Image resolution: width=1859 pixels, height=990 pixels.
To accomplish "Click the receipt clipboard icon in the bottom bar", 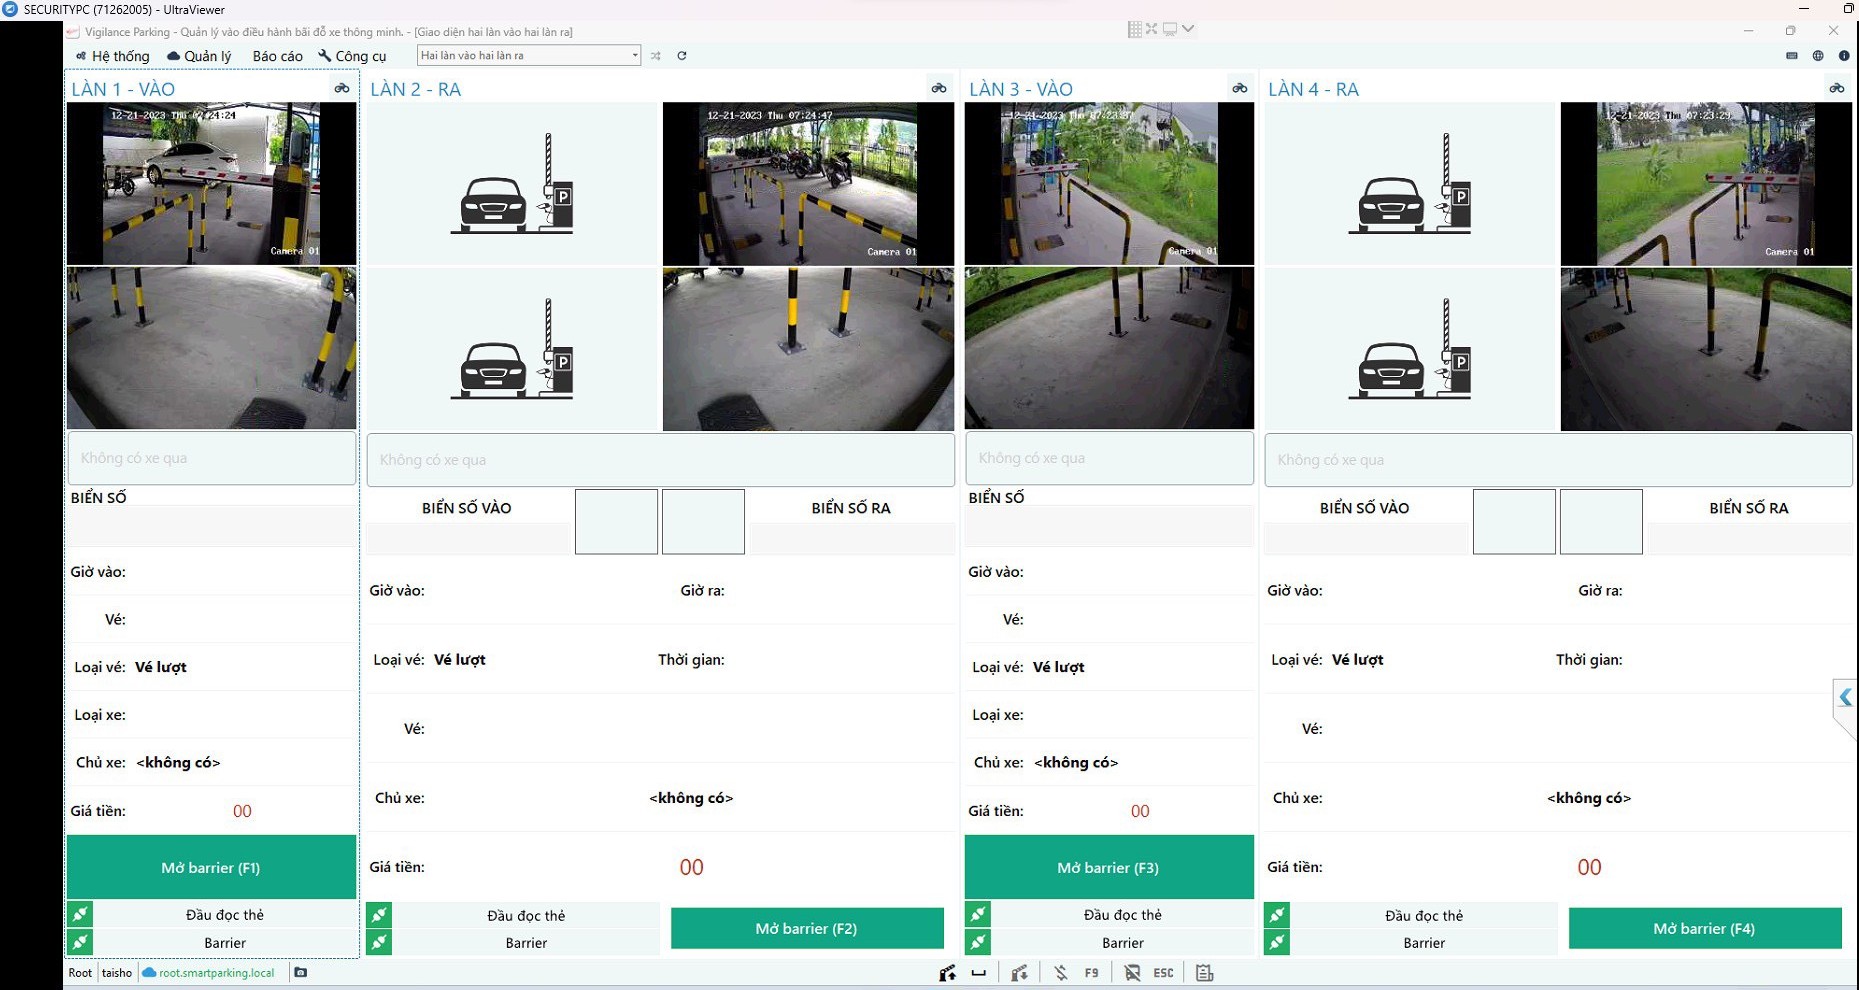I will 1205,973.
